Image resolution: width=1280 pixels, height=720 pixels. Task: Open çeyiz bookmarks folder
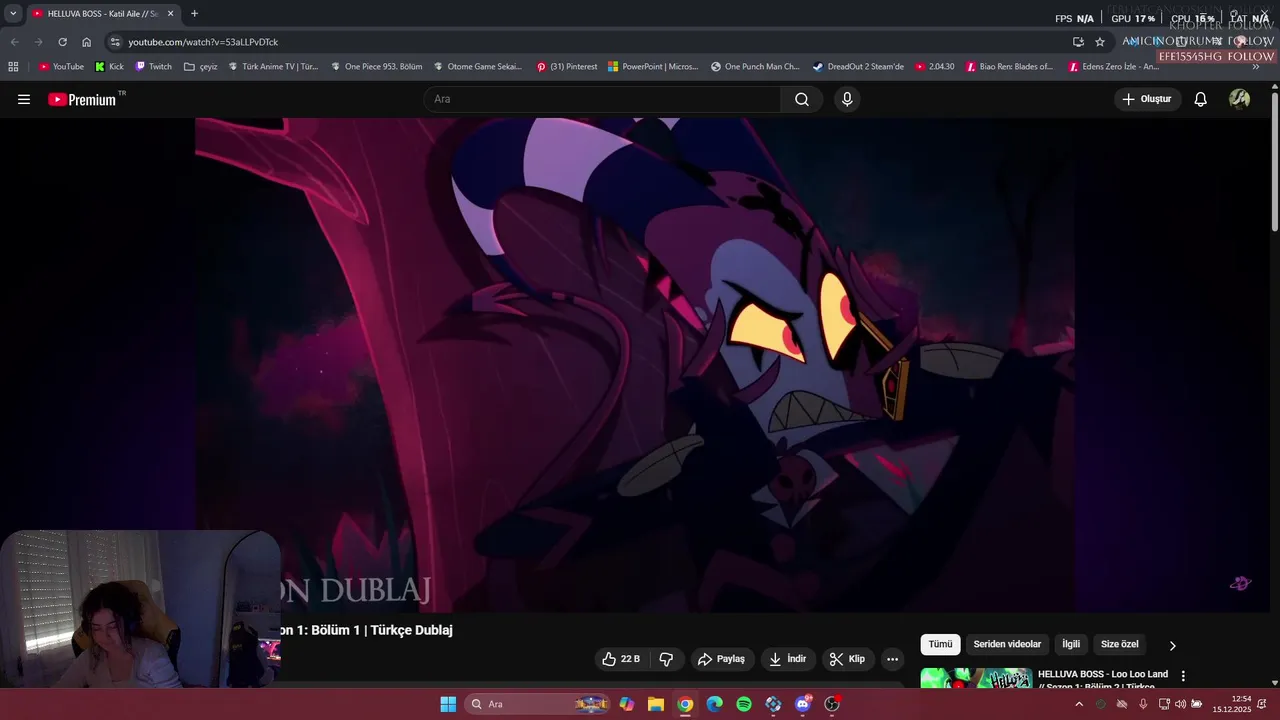click(201, 67)
